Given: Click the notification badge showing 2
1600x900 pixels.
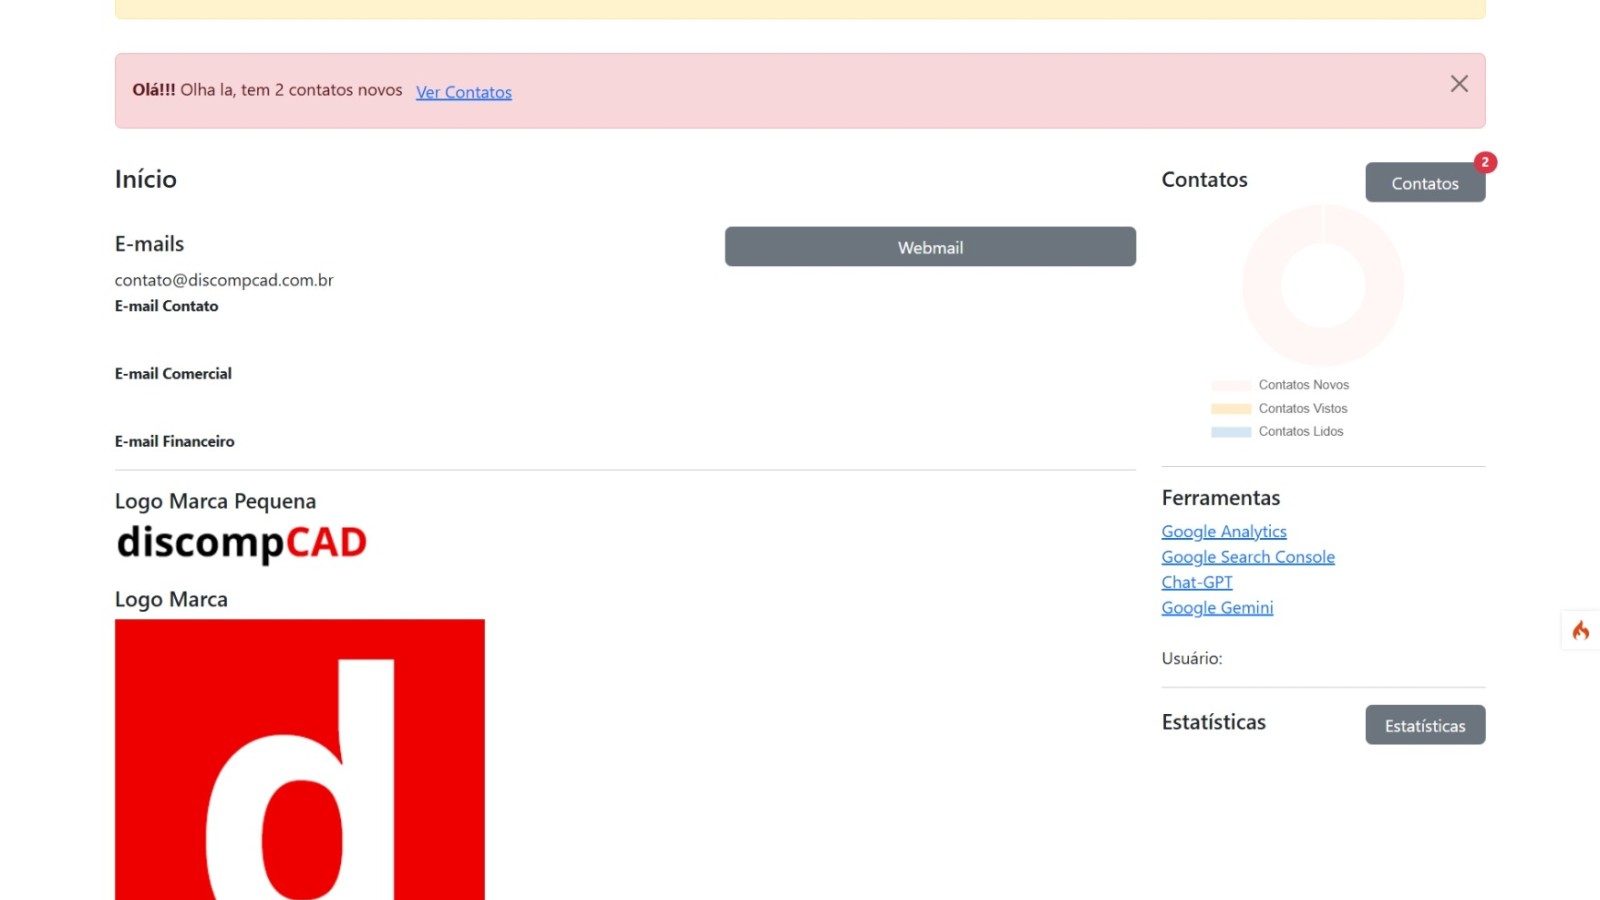Looking at the screenshot, I should coord(1486,161).
